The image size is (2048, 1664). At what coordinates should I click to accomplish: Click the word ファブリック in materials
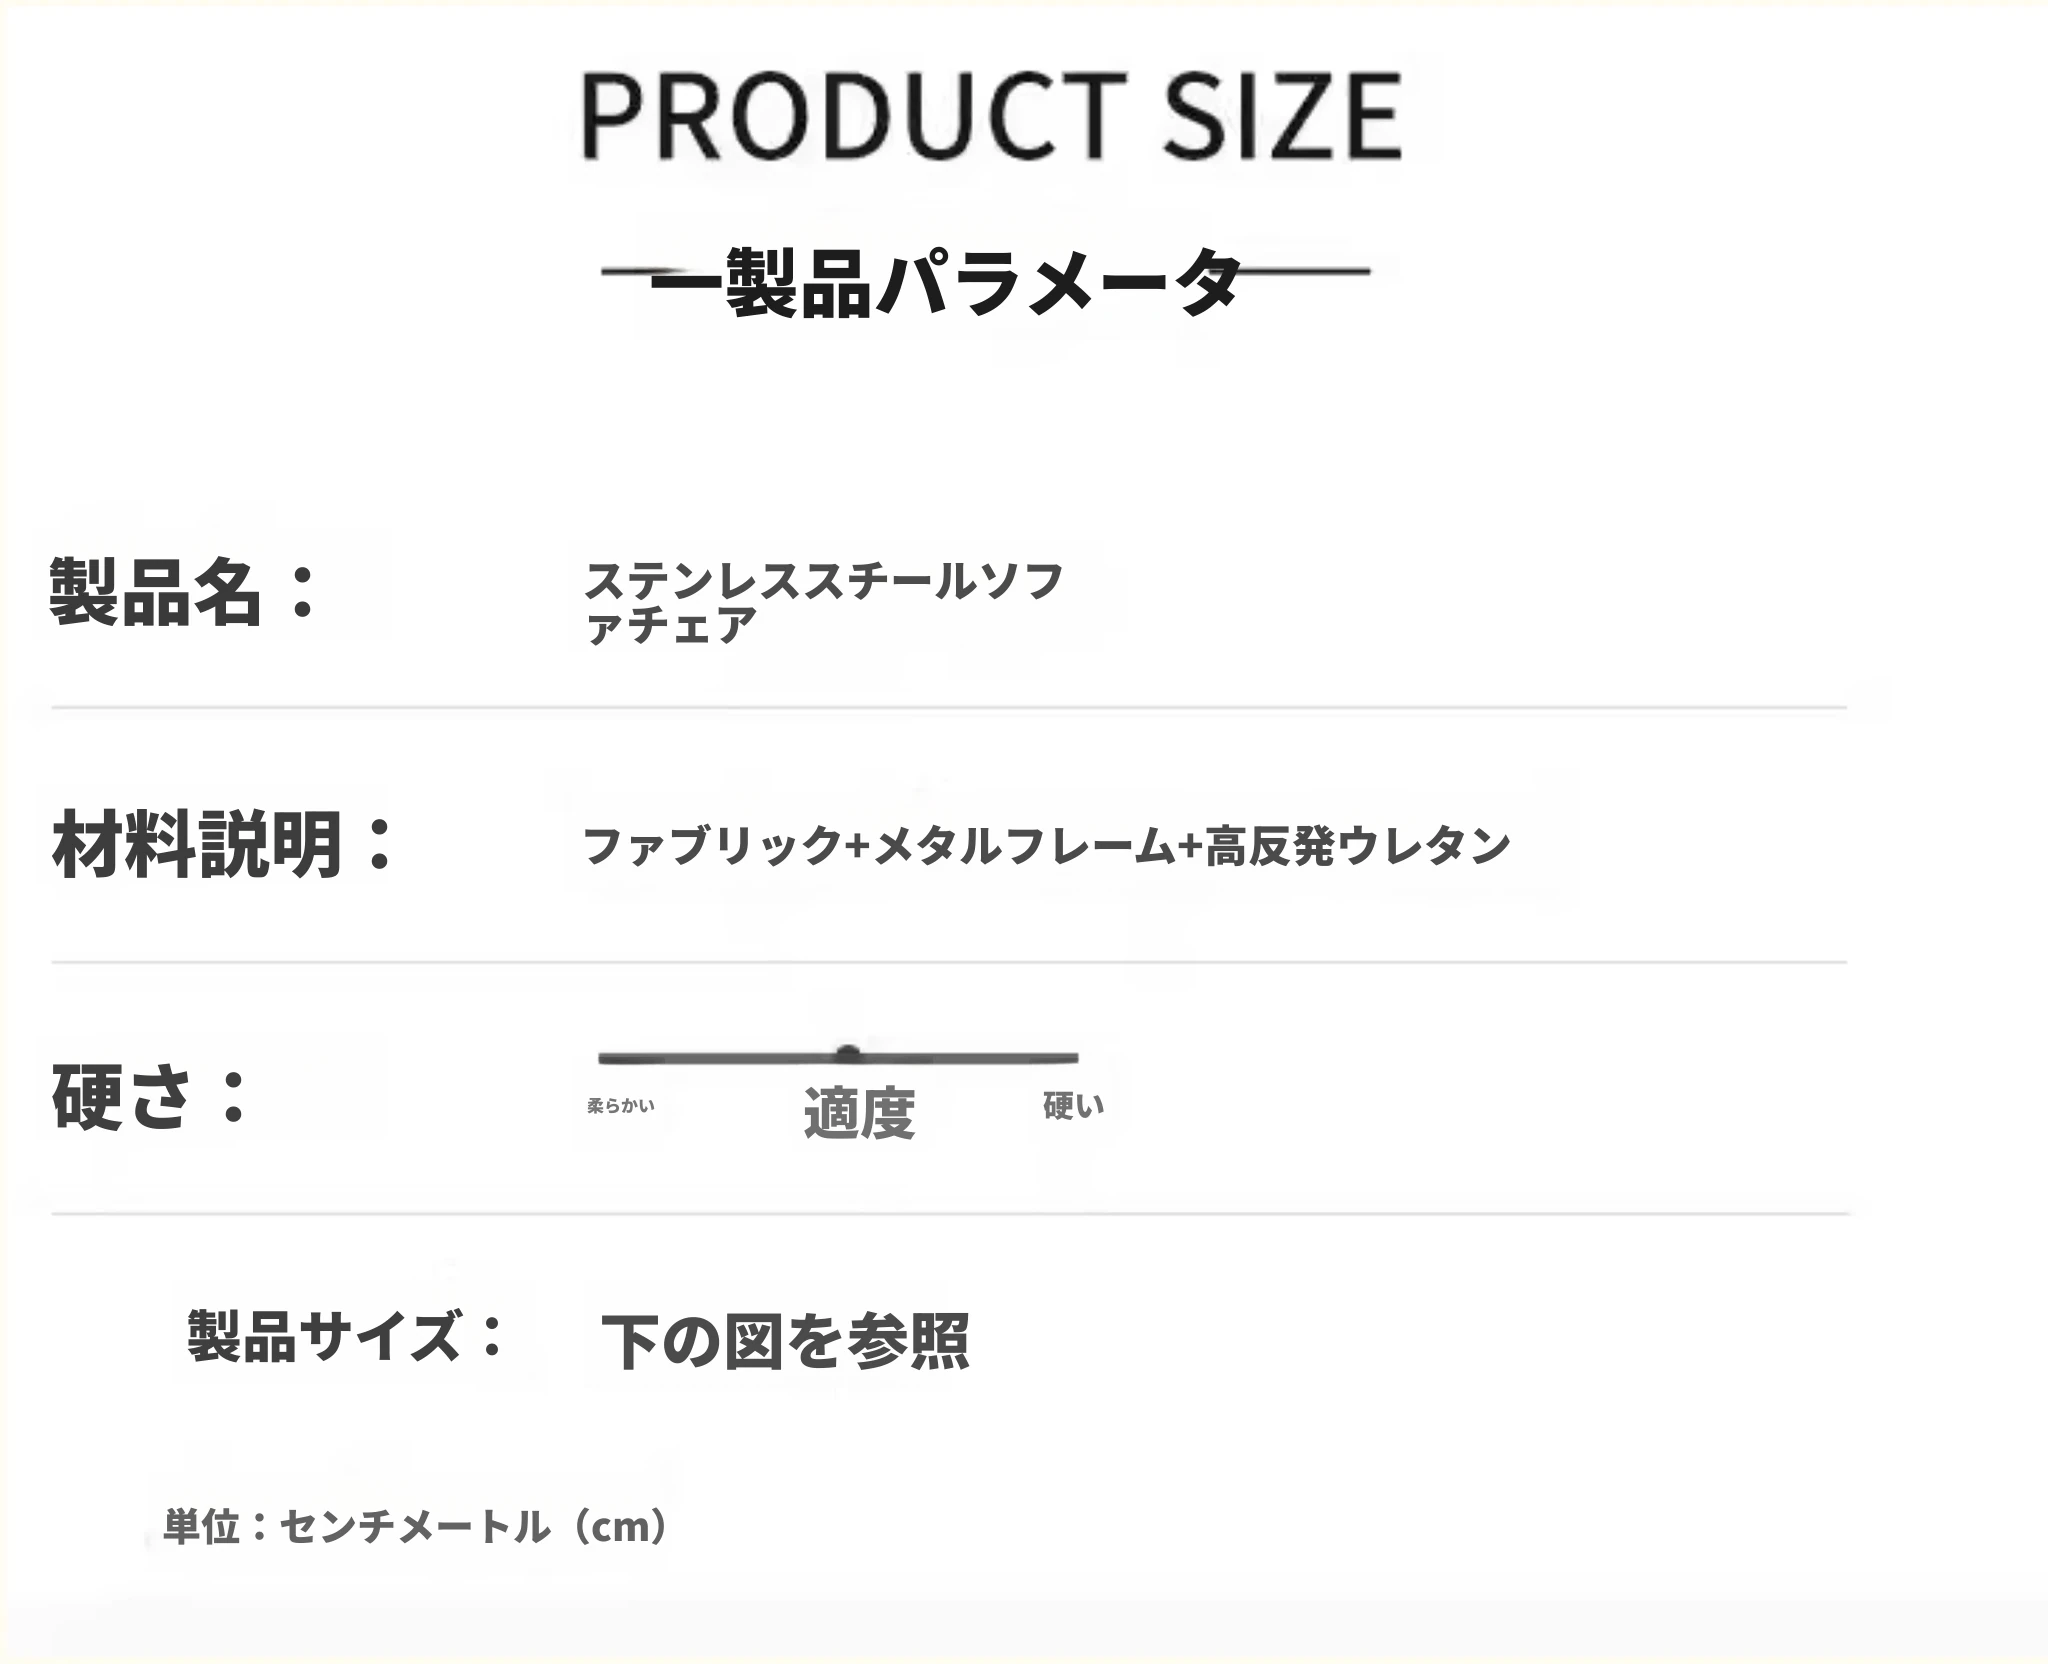pos(712,846)
